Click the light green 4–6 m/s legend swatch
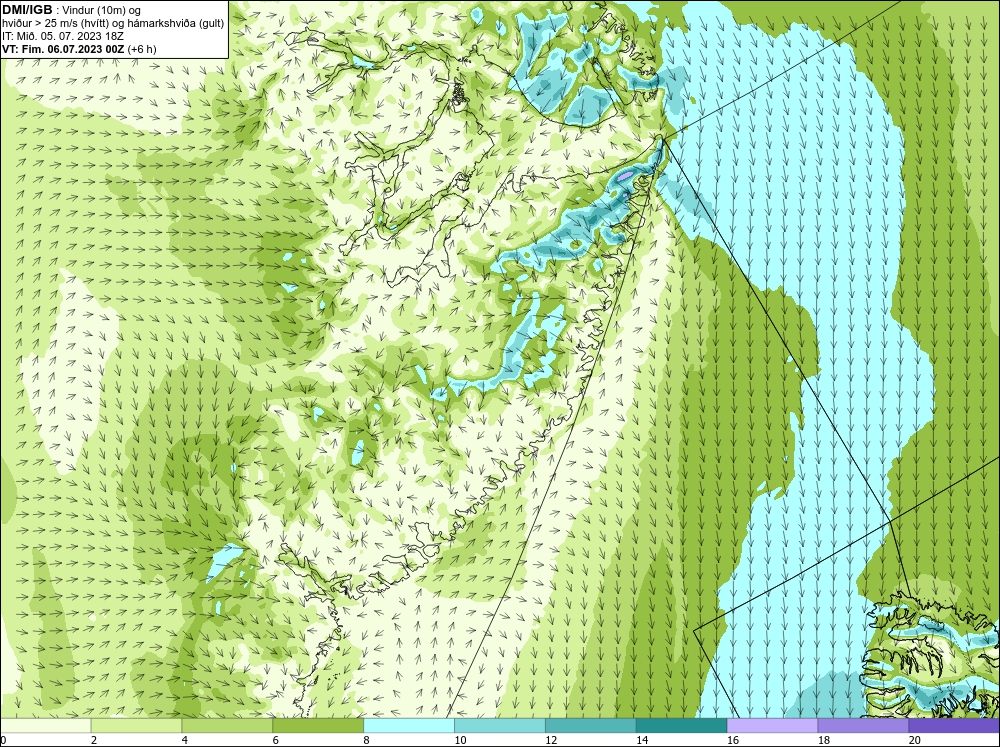The height and width of the screenshot is (747, 1000). [227, 726]
